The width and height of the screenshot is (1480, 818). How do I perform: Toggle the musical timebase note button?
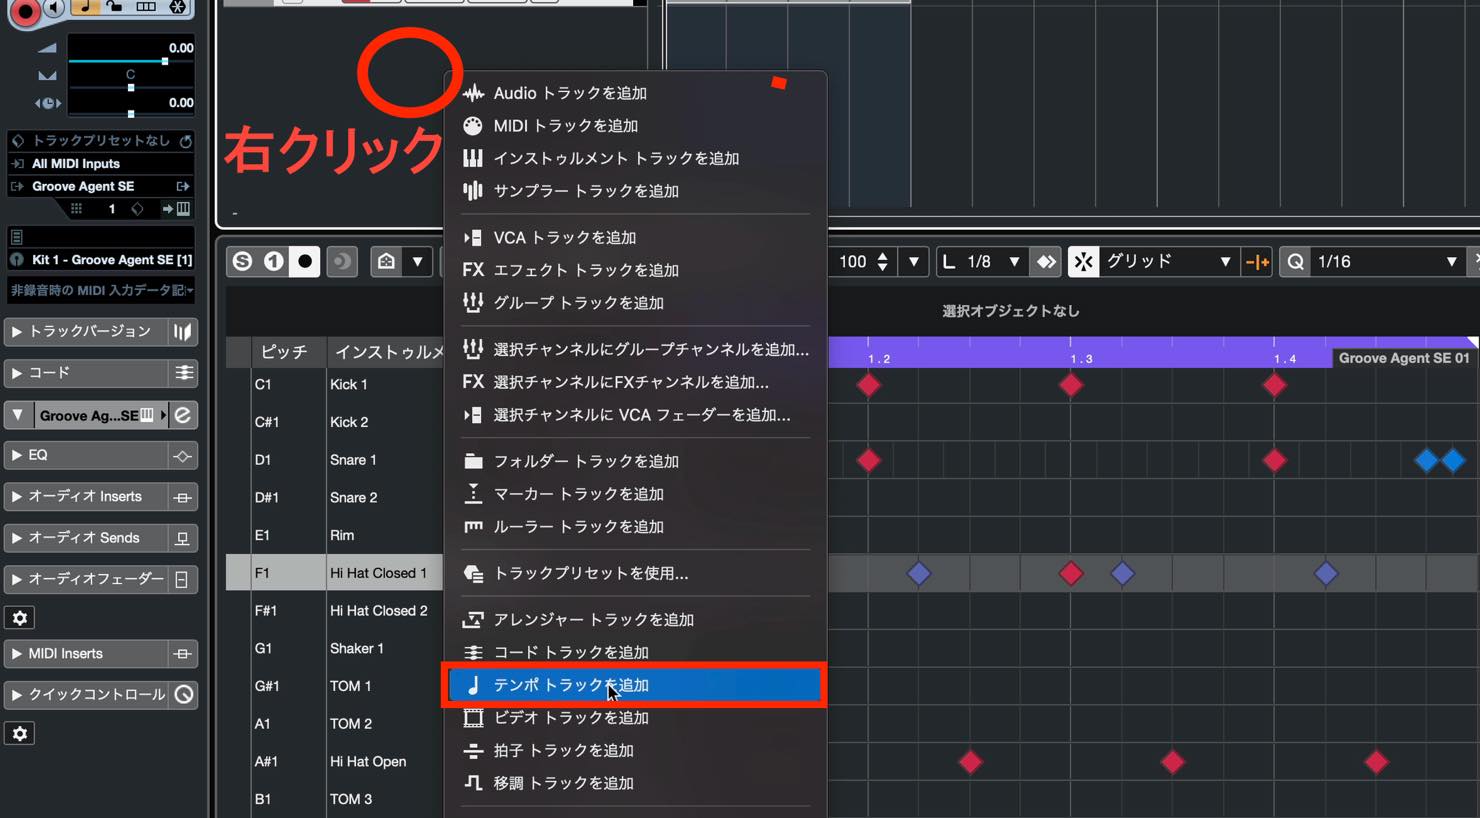pyautogui.click(x=85, y=8)
